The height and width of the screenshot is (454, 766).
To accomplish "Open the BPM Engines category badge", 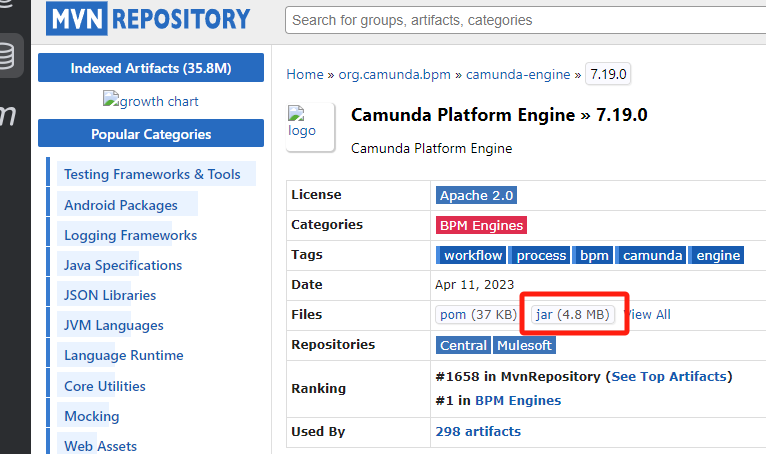I will 481,225.
